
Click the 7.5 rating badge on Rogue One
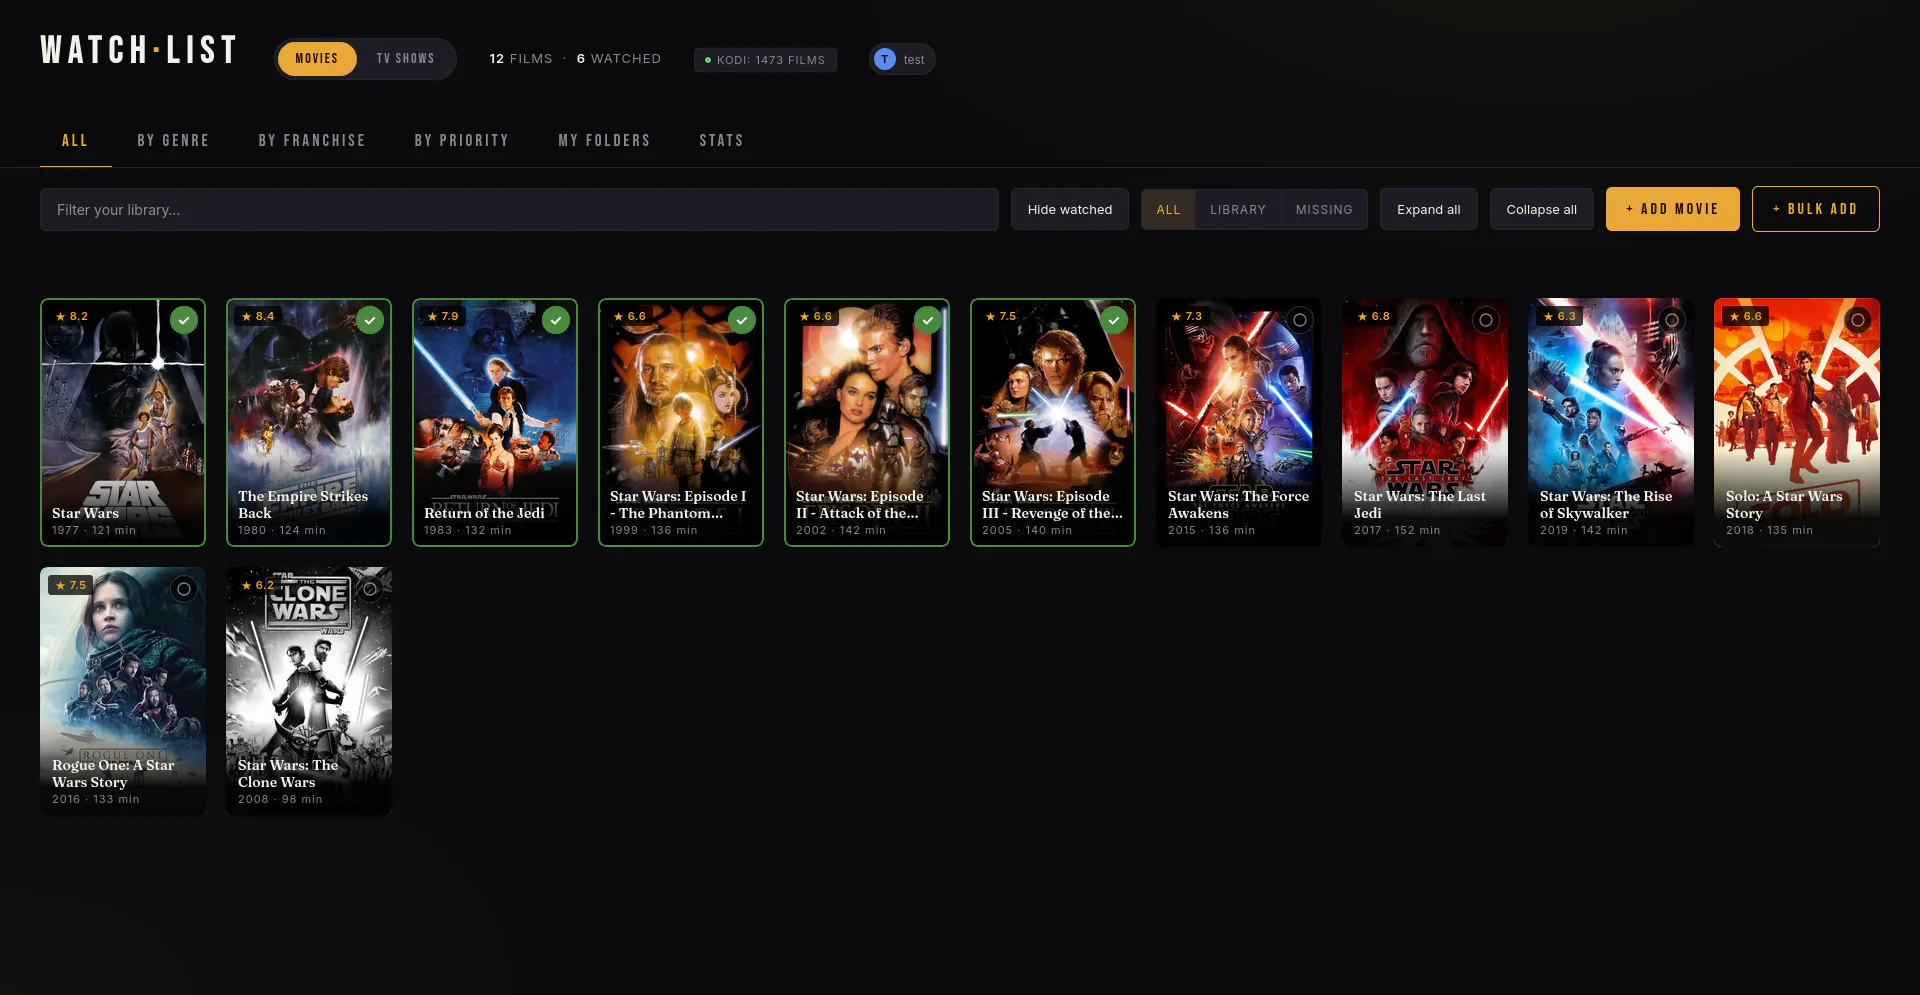click(x=71, y=585)
